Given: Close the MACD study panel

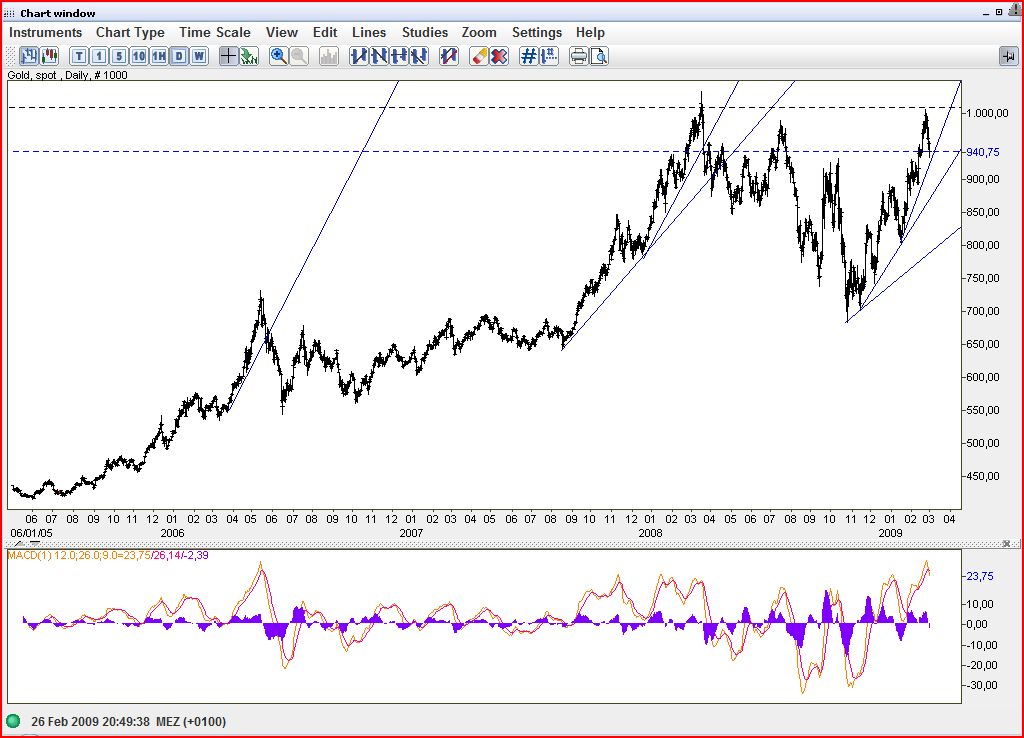Looking at the screenshot, I should pyautogui.click(x=1006, y=543).
